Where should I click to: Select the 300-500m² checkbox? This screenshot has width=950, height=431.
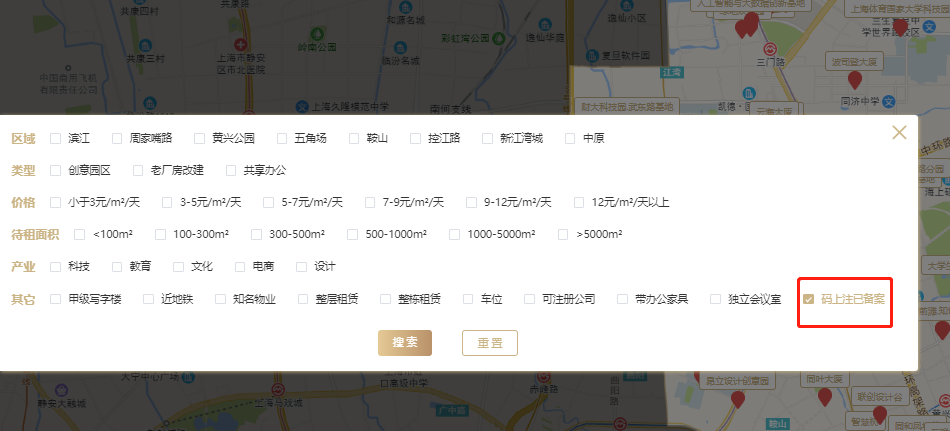256,235
